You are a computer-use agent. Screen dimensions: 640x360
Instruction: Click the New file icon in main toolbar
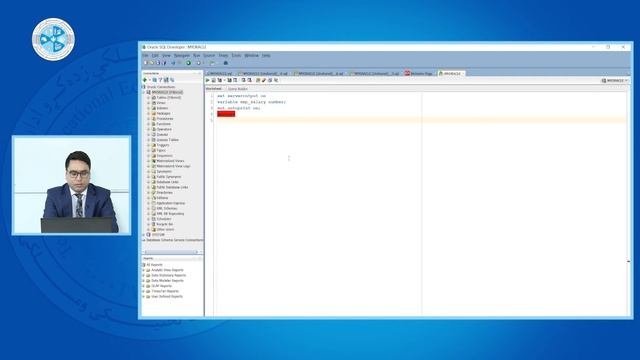[x=146, y=63]
